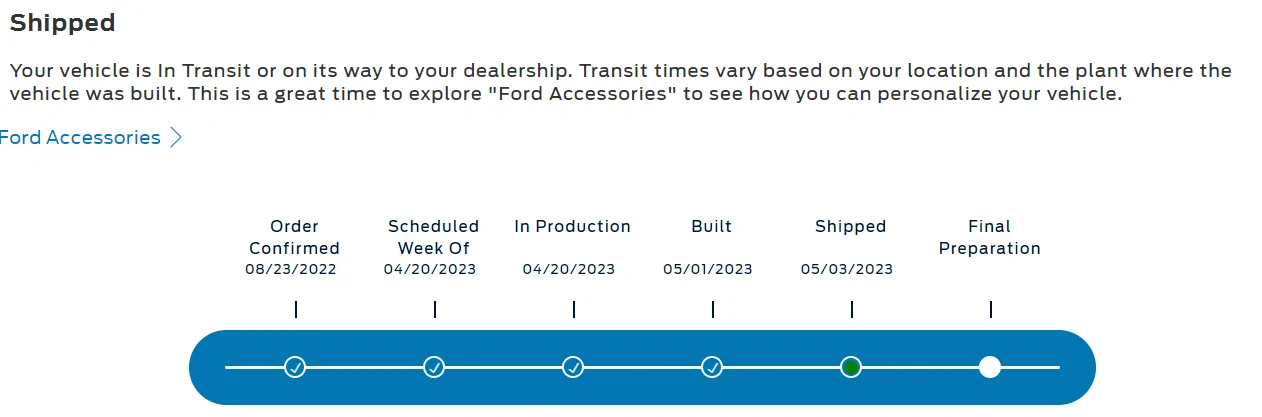Click the tick mark above Final Preparation dot
The image size is (1262, 417).
[x=991, y=310]
